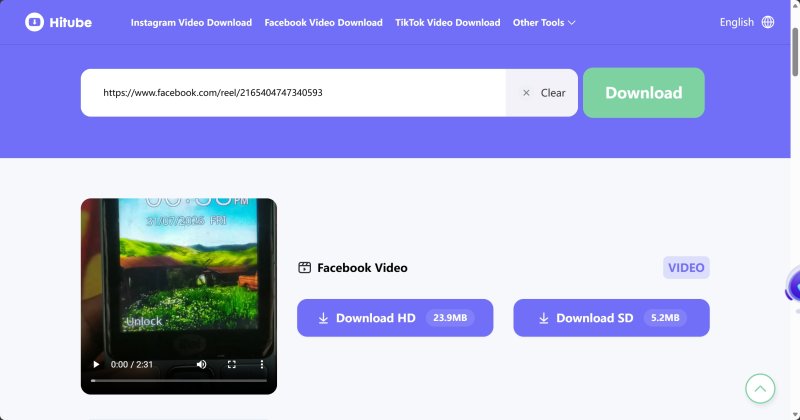The image size is (800, 420).
Task: Click the 0:00 / 2:31 time display
Action: pos(132,364)
